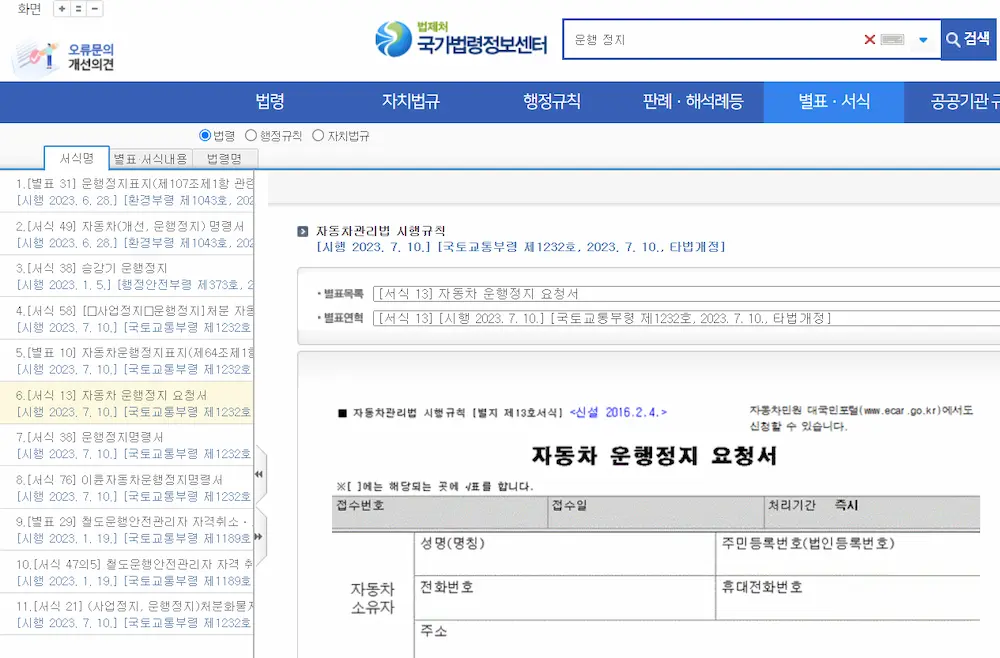Viewport: 1000px width, 658px height.
Task: Click the zoom in plus screen button
Action: coord(62,9)
